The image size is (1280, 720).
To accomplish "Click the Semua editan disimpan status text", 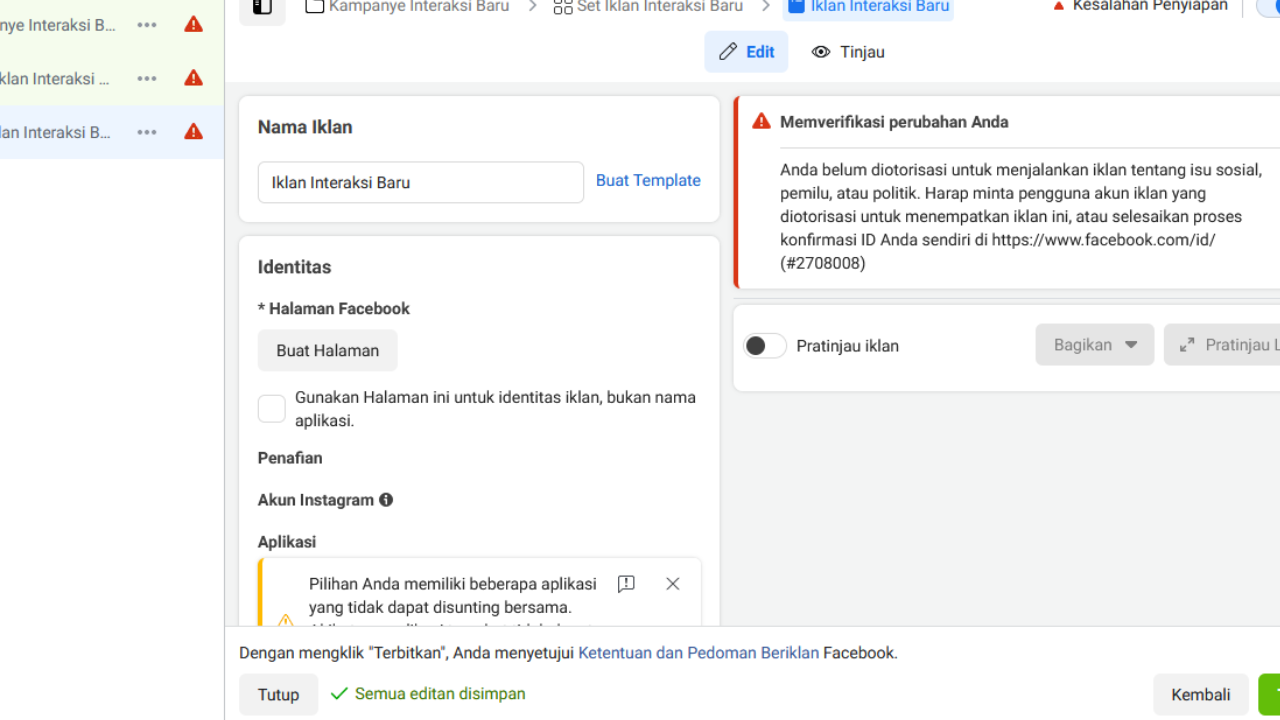I will 440,694.
